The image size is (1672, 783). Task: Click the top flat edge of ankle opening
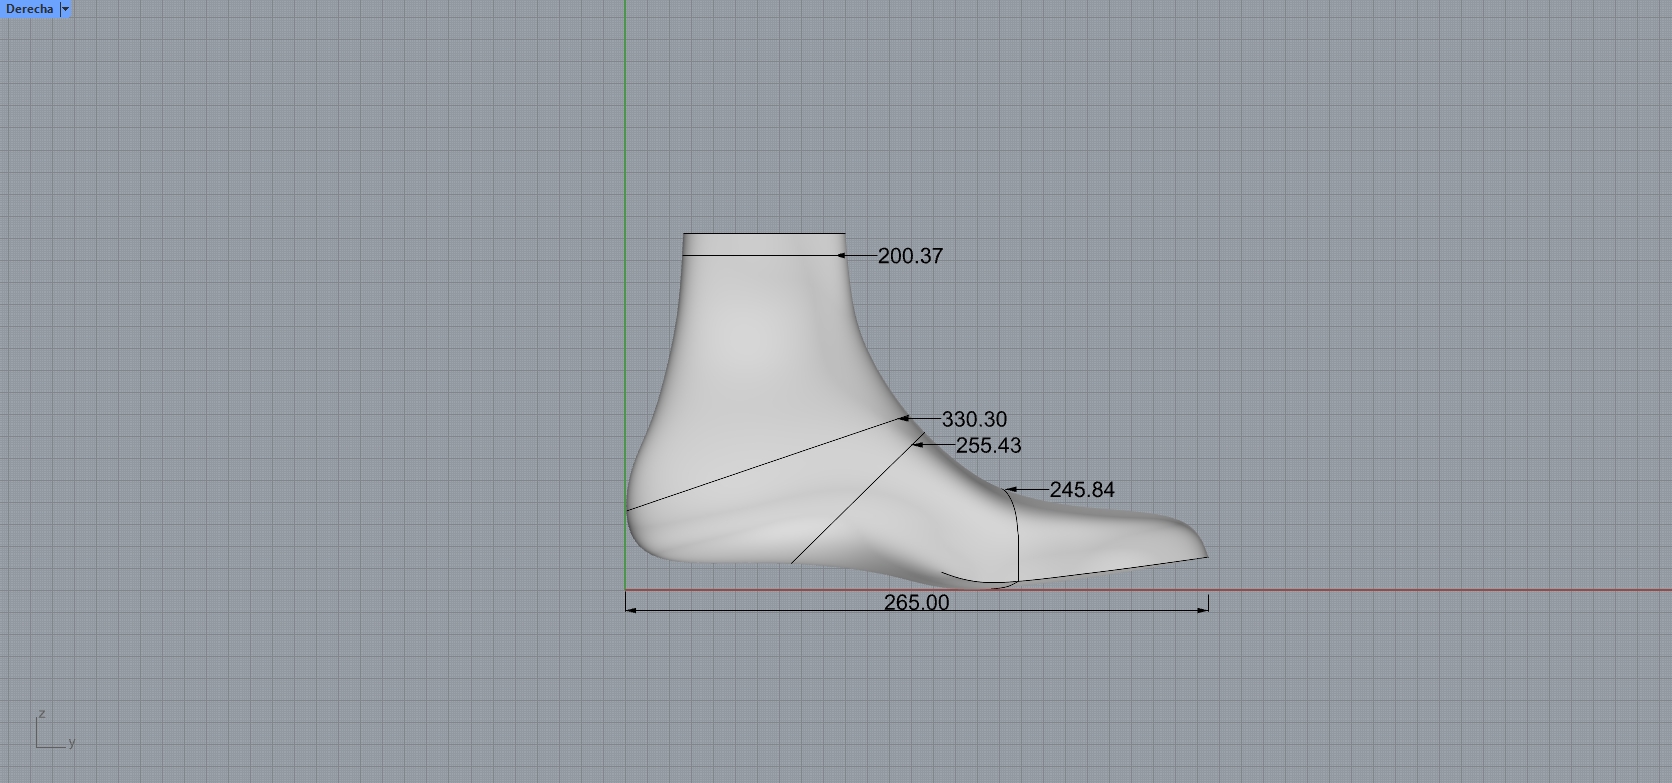tap(764, 234)
